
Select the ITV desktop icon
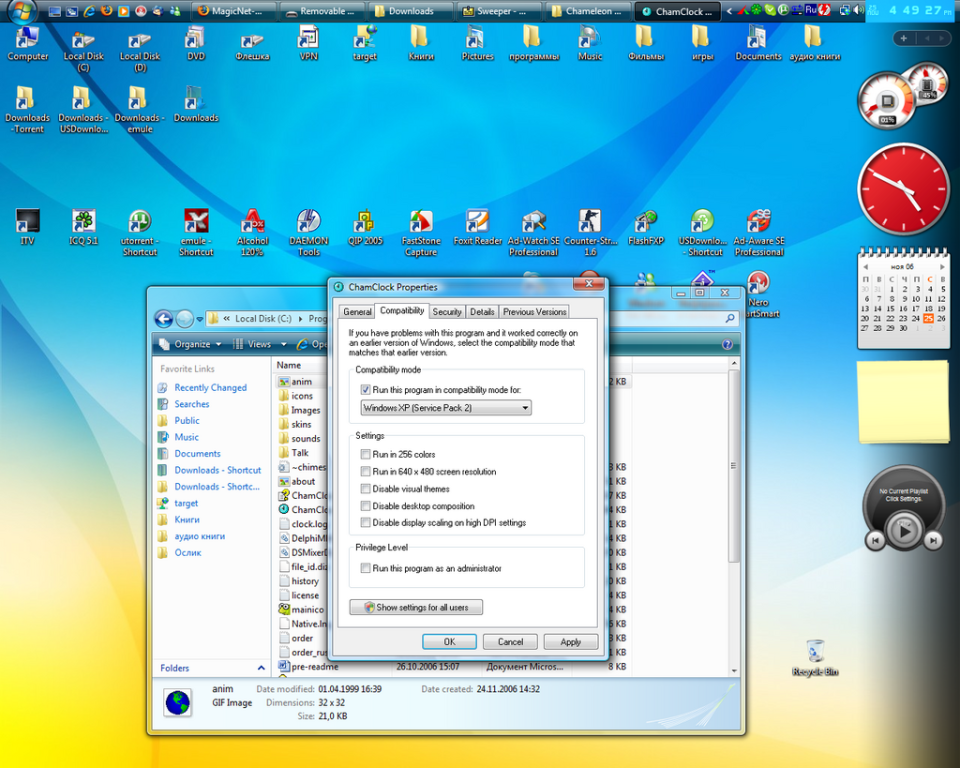(x=28, y=227)
